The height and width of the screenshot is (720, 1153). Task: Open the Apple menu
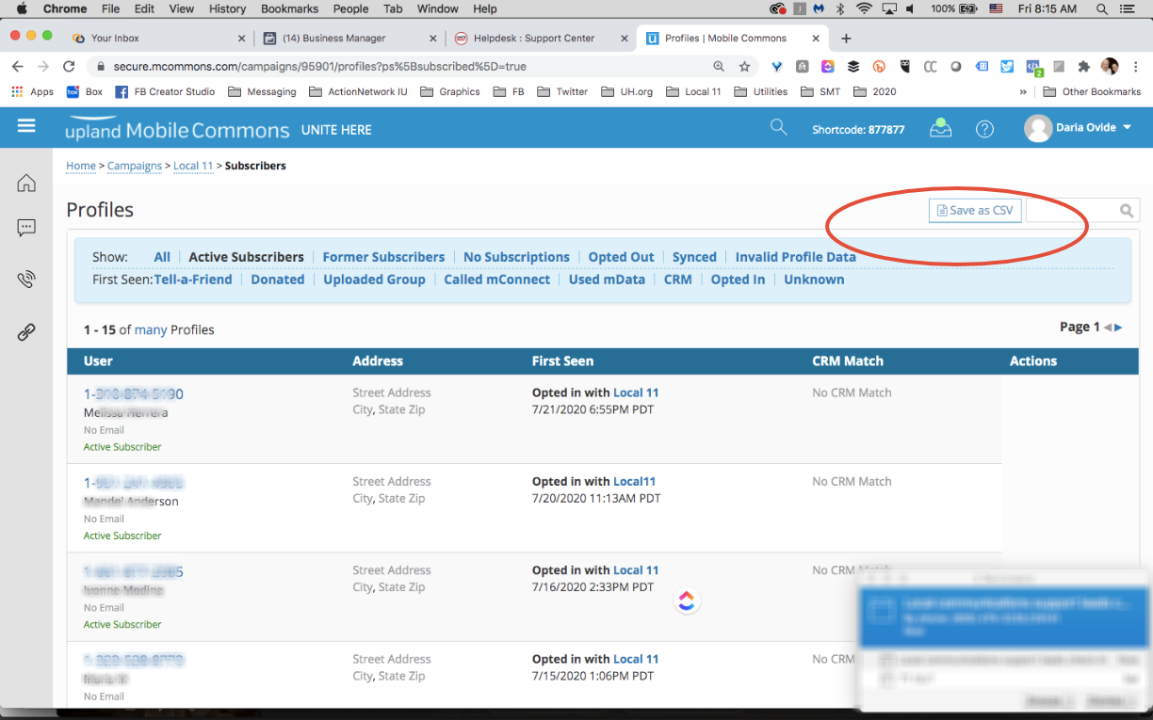(22, 9)
